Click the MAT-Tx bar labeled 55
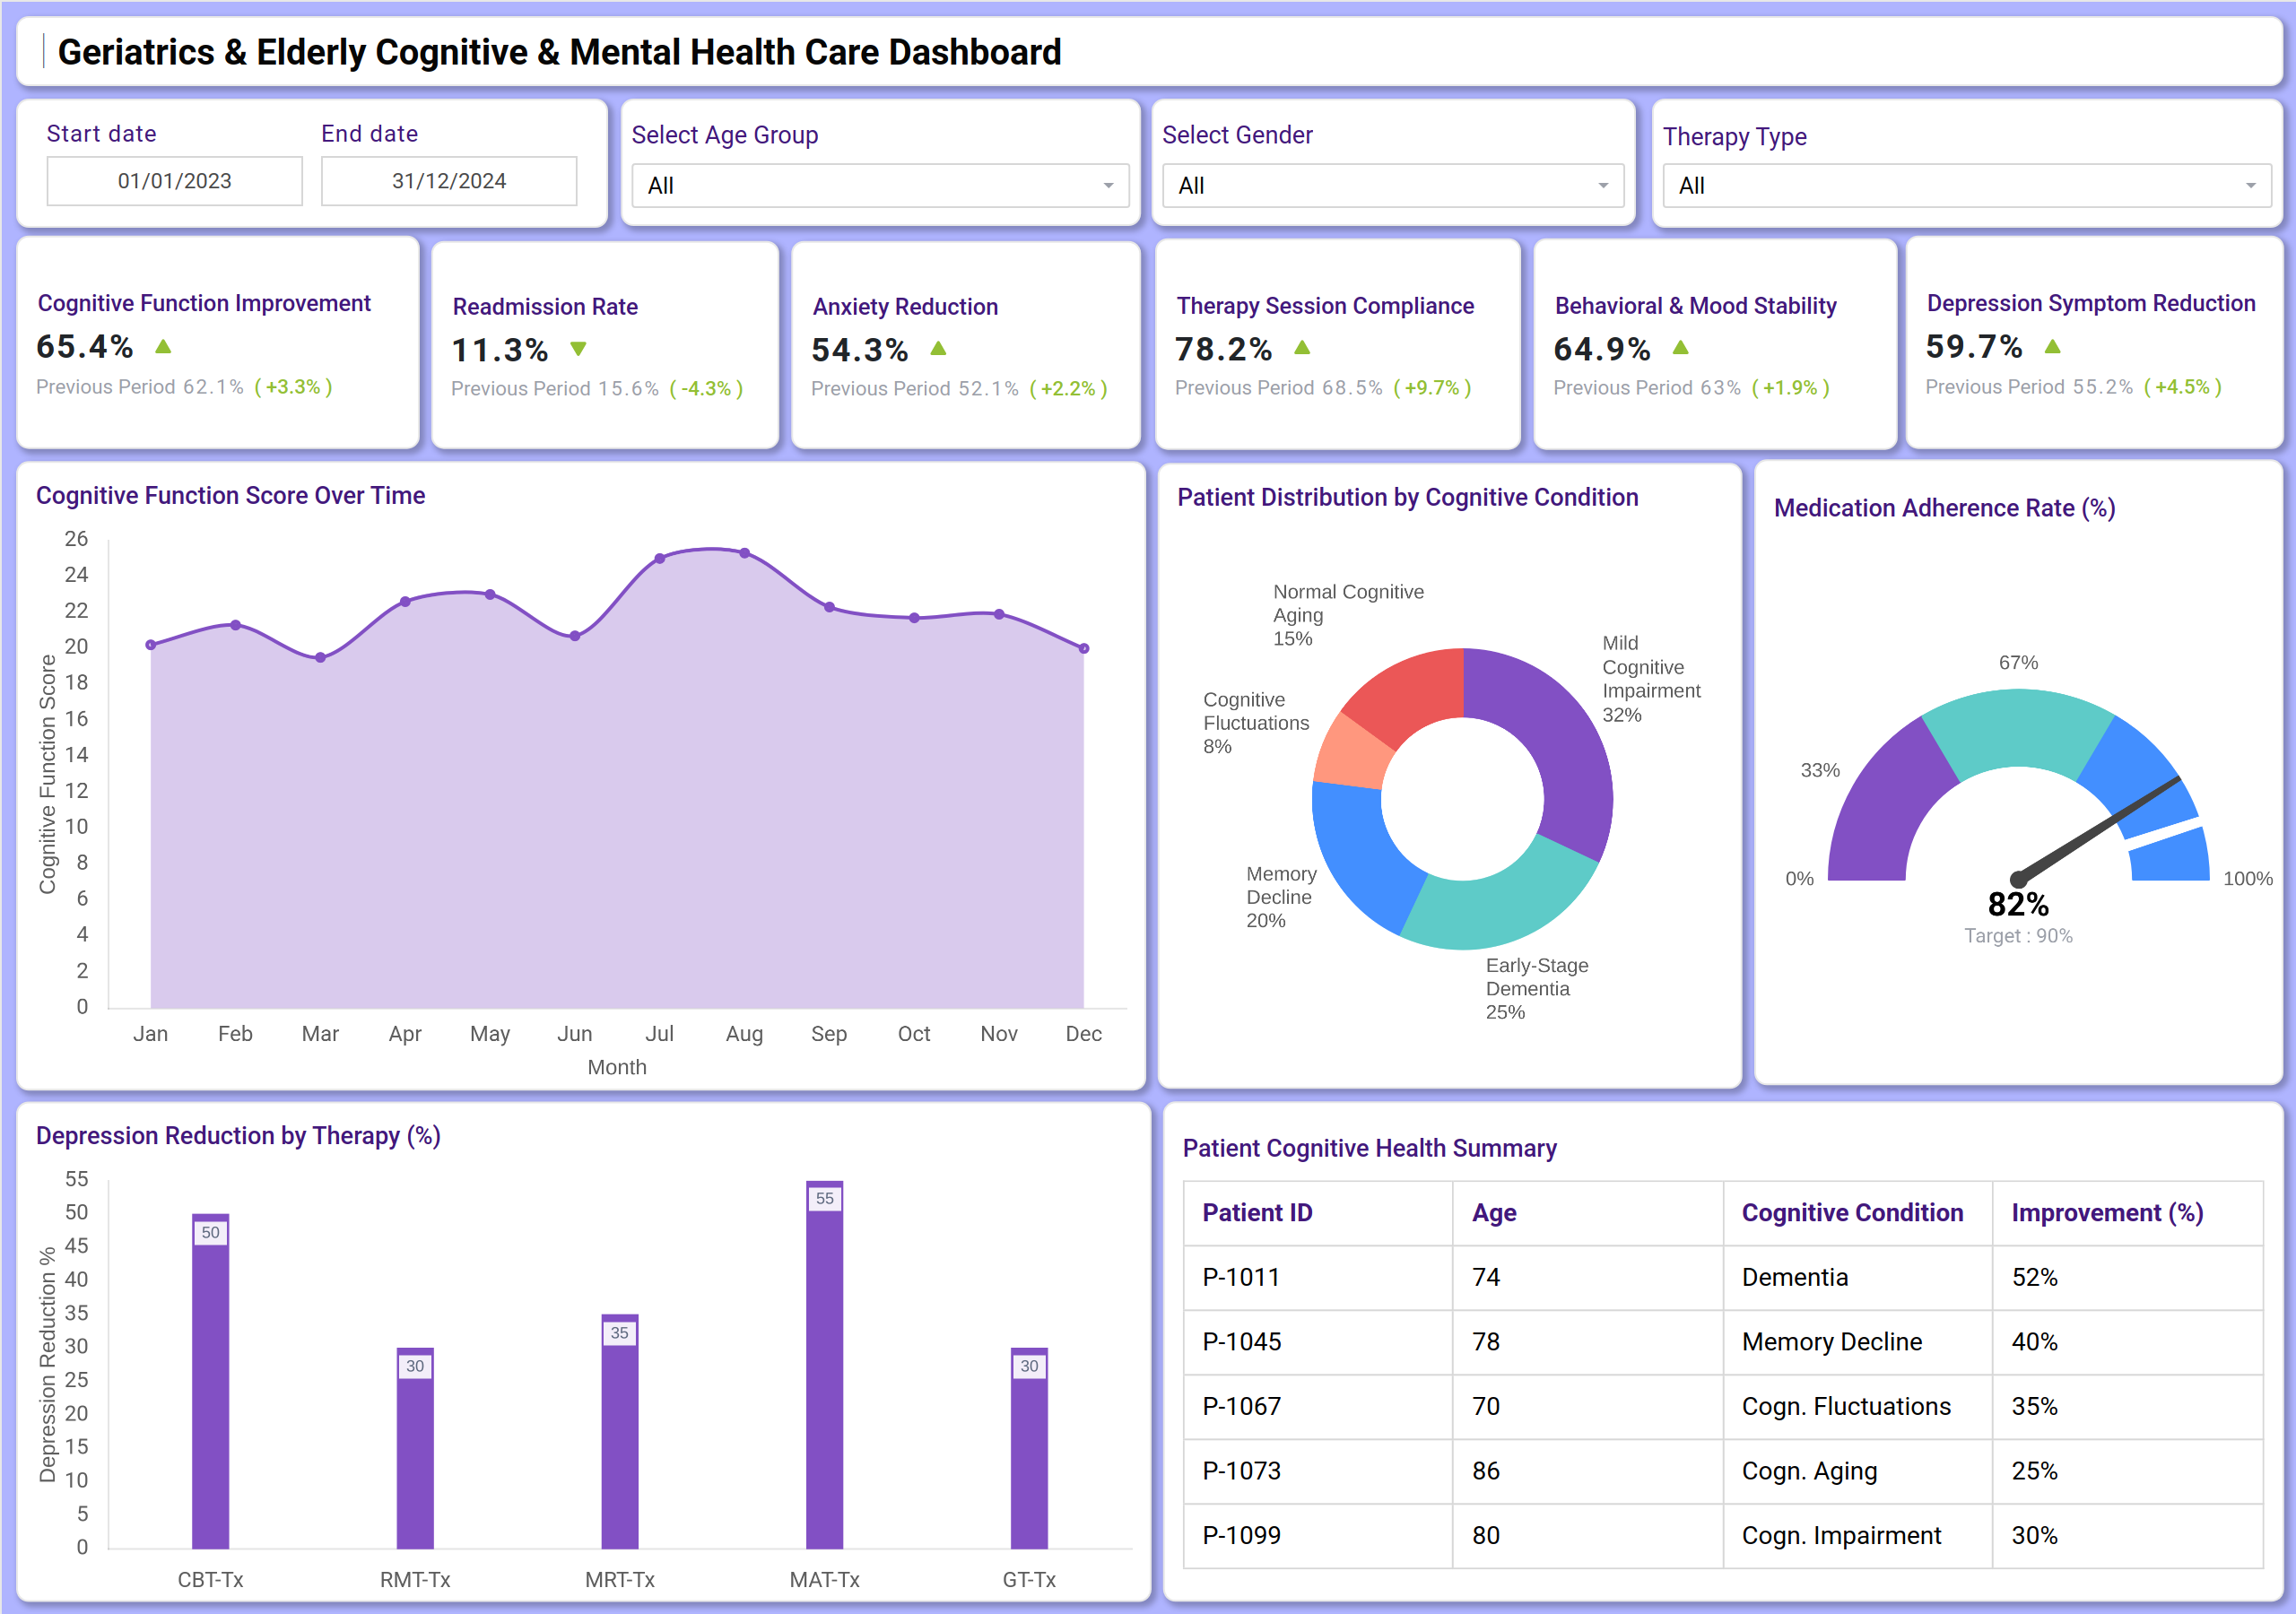Viewport: 2296px width, 1614px height. [825, 1364]
